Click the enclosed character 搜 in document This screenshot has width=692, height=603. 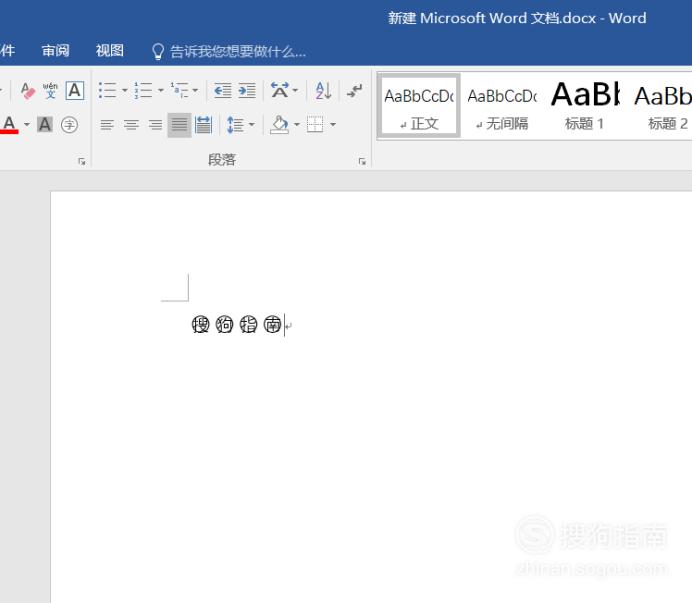point(200,324)
